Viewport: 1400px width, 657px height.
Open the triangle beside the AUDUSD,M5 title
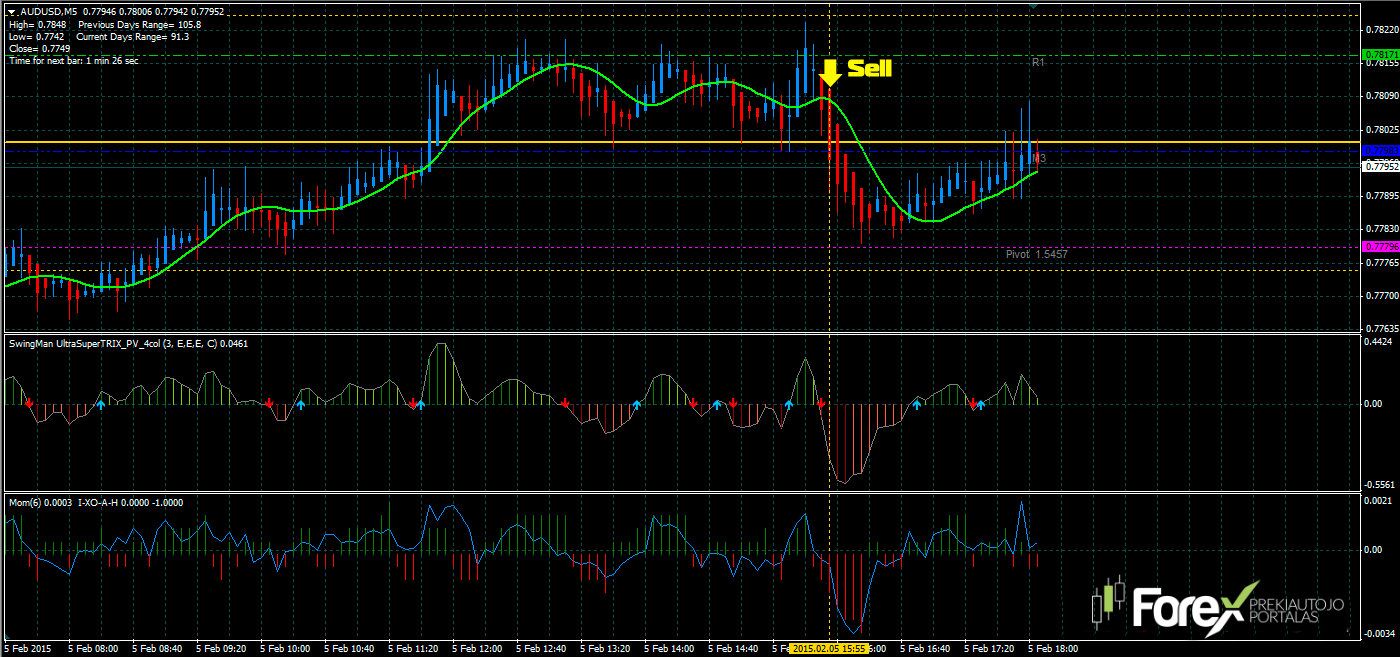pos(10,12)
